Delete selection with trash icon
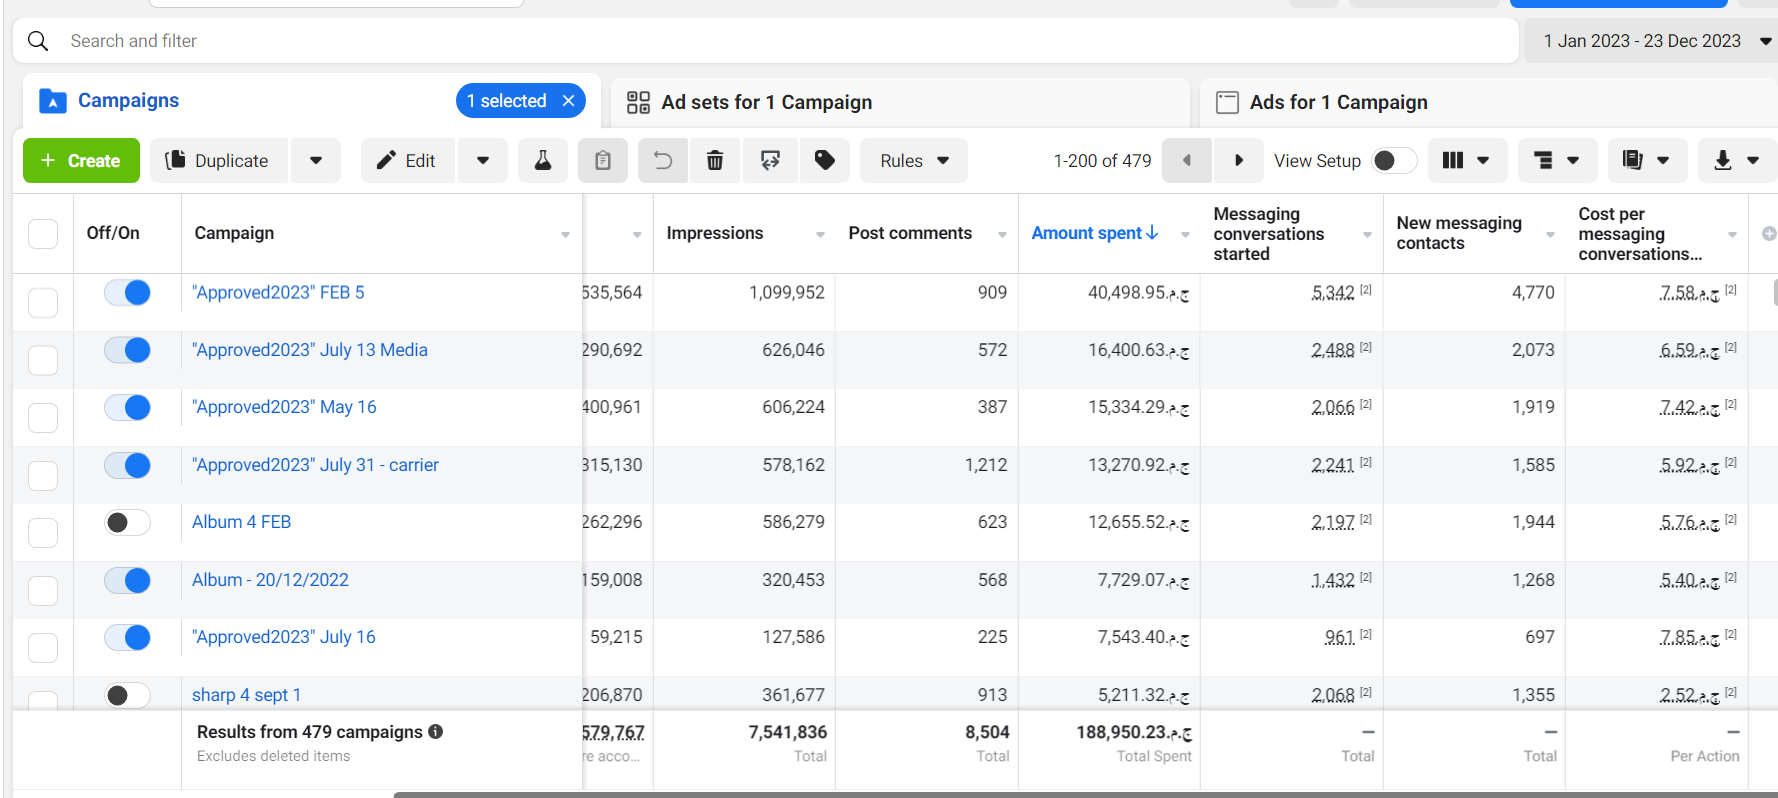Image resolution: width=1778 pixels, height=798 pixels. (x=715, y=160)
